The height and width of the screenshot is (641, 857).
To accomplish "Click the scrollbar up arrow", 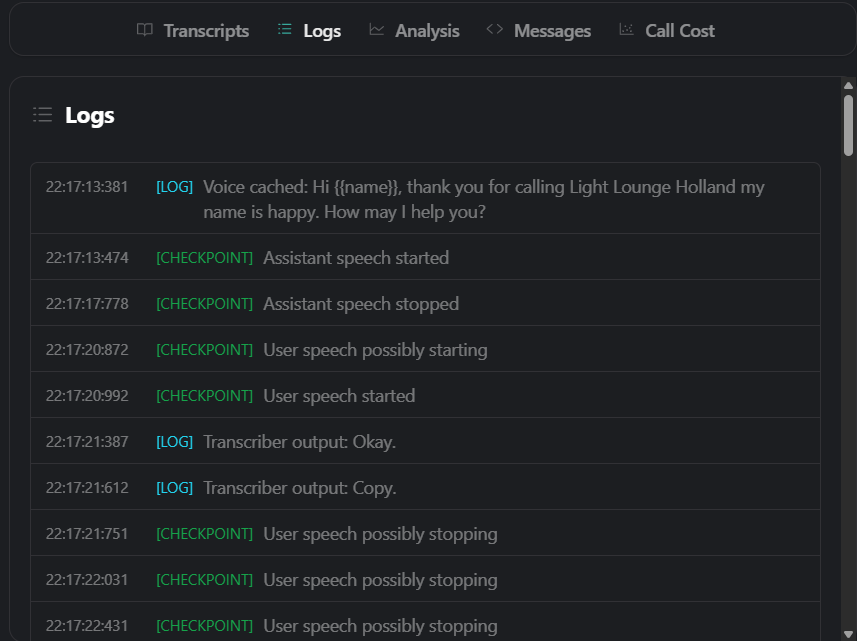I will pyautogui.click(x=848, y=86).
